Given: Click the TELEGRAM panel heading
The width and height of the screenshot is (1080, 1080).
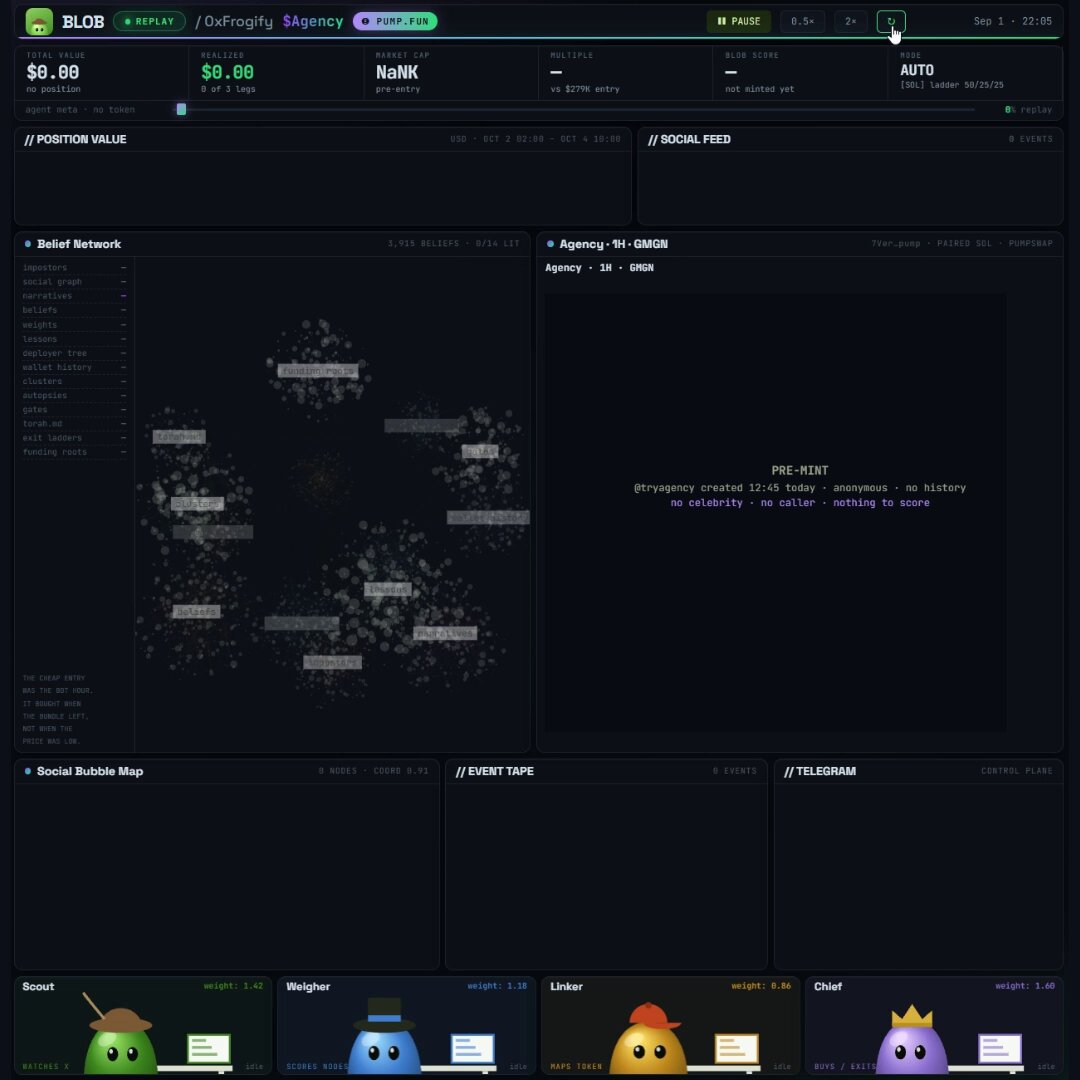Looking at the screenshot, I should (x=820, y=771).
